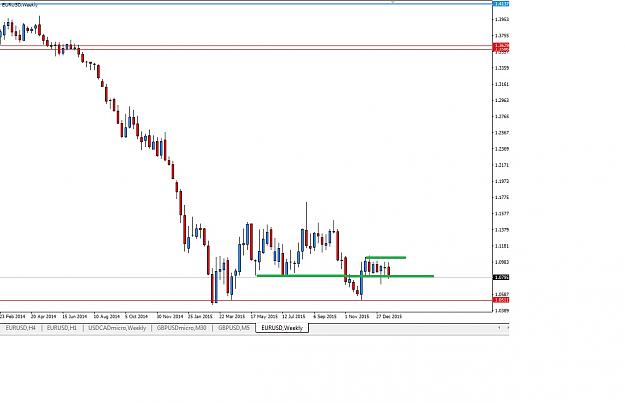The width and height of the screenshot is (625, 403).
Task: Click the blue price tag atop the scale
Action: point(501,4)
